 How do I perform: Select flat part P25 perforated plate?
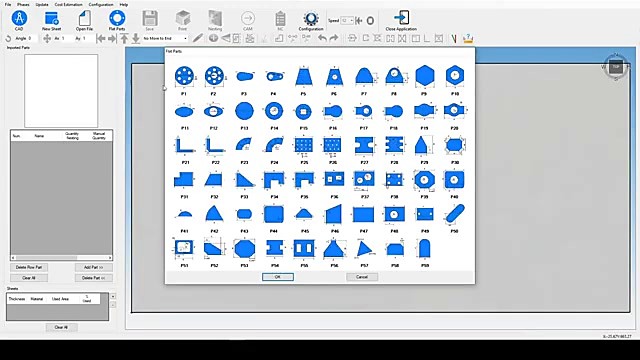click(x=304, y=145)
